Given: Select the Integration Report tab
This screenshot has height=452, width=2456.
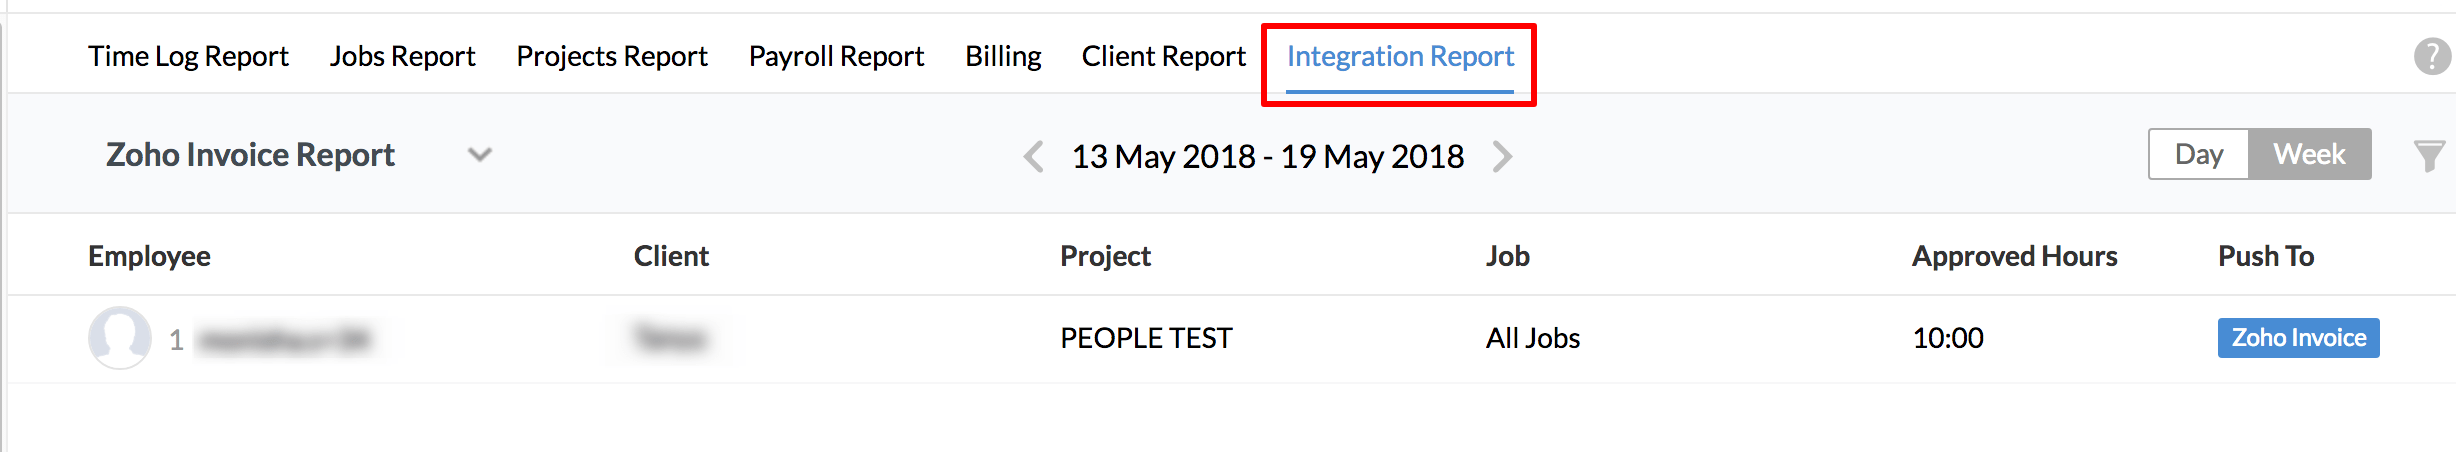Looking at the screenshot, I should click(x=1400, y=56).
